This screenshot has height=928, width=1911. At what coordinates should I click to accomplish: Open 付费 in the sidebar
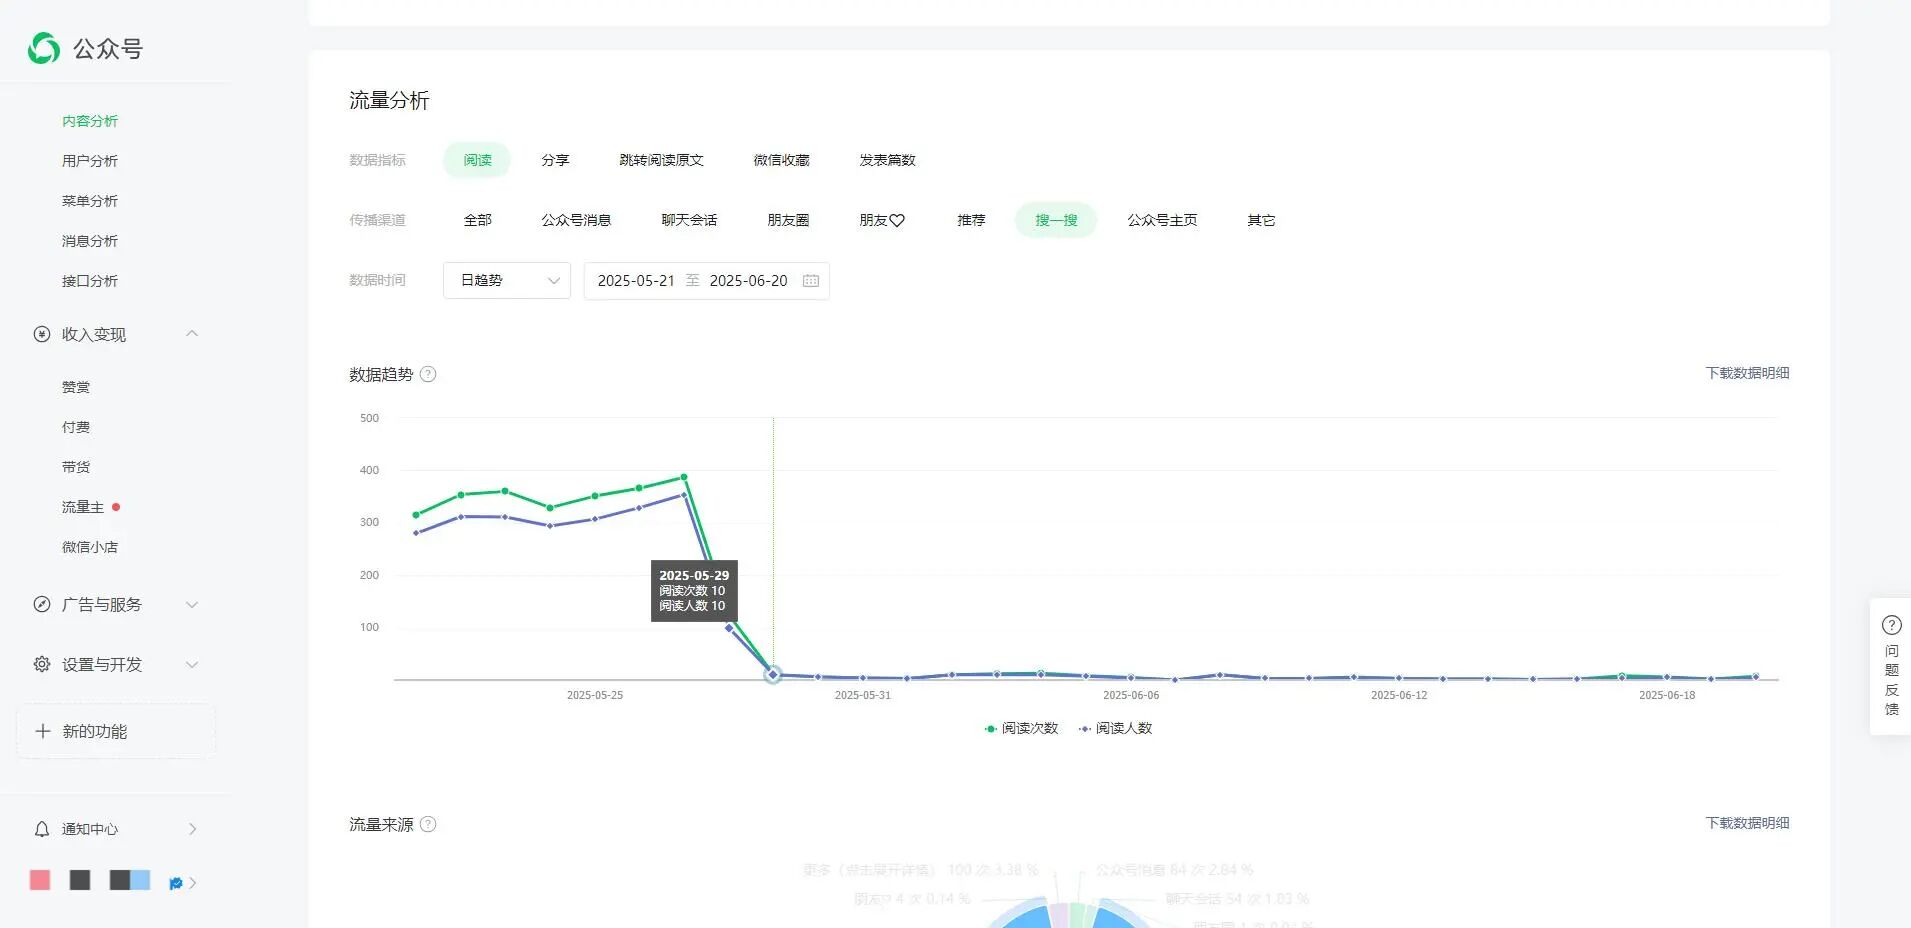point(76,427)
